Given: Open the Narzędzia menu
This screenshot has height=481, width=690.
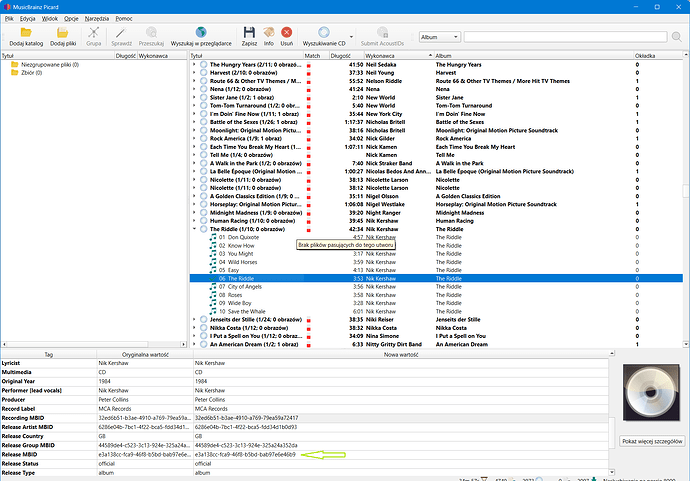Looking at the screenshot, I should pos(97,18).
